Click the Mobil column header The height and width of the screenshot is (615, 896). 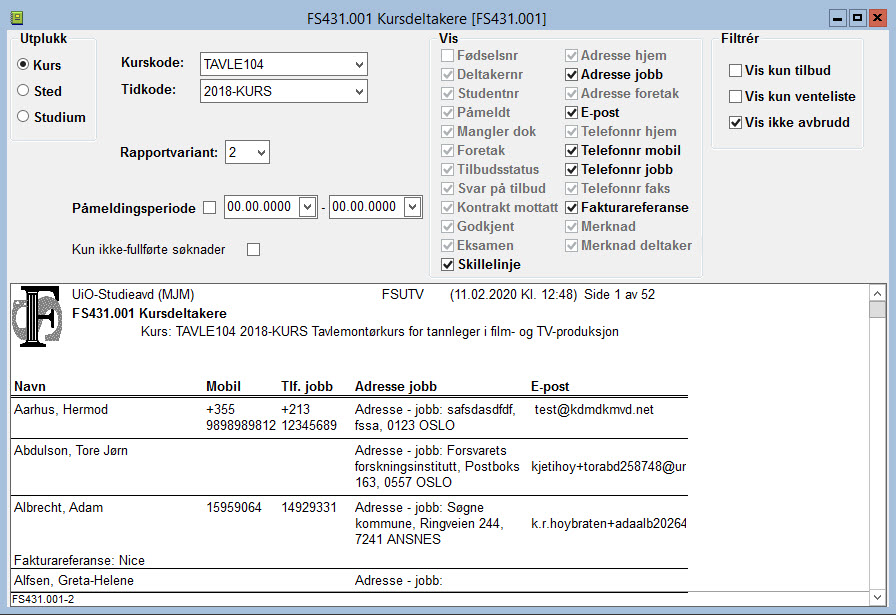point(223,386)
